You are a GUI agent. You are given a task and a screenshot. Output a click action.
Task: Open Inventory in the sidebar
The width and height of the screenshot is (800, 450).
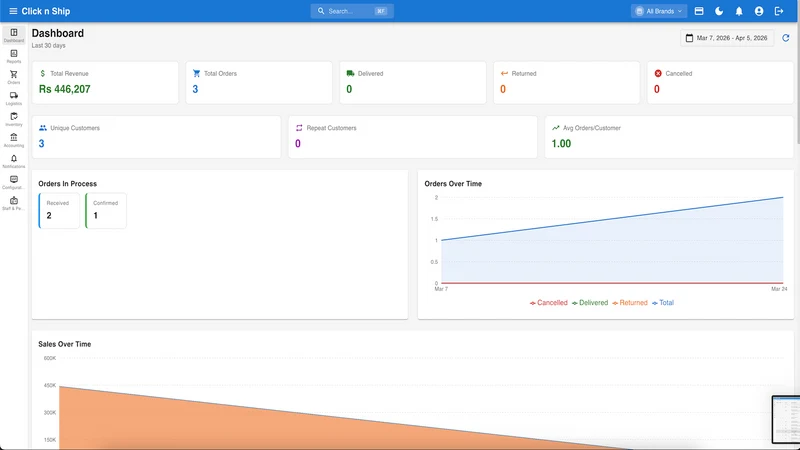(14, 119)
